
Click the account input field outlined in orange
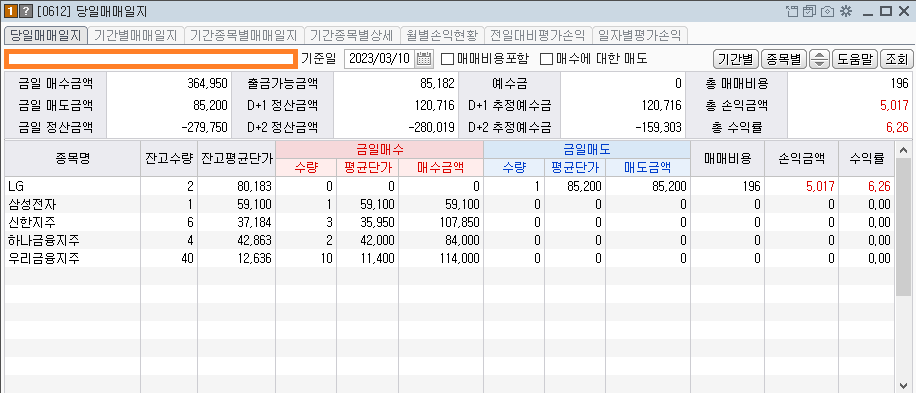point(150,58)
